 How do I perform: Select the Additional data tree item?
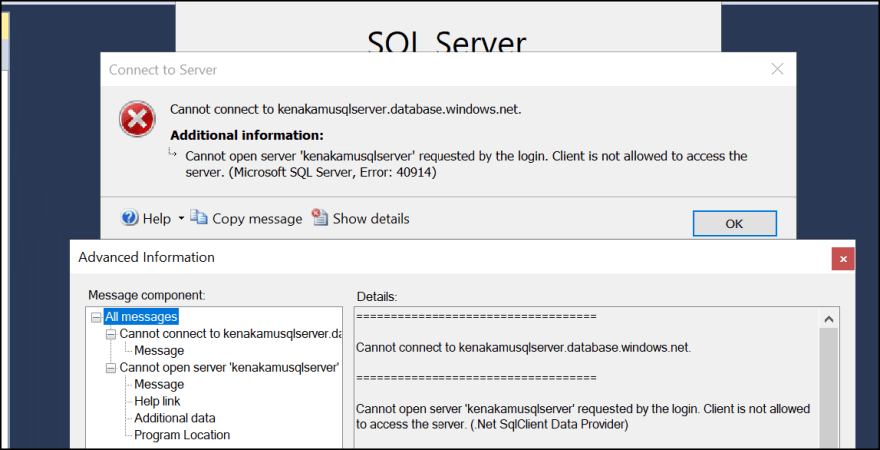(175, 418)
